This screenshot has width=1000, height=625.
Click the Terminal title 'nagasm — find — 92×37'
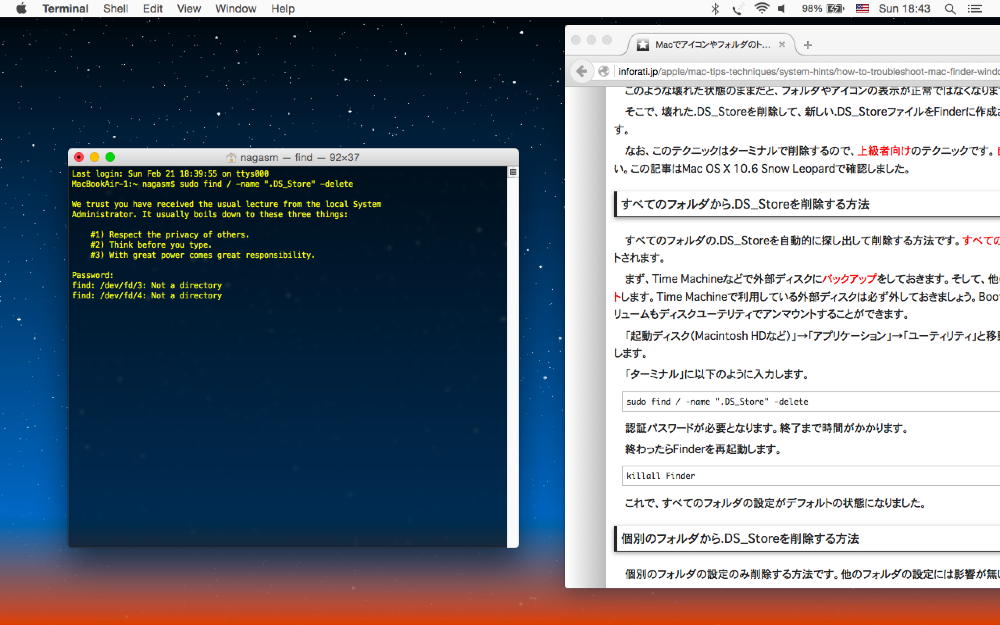(x=300, y=158)
